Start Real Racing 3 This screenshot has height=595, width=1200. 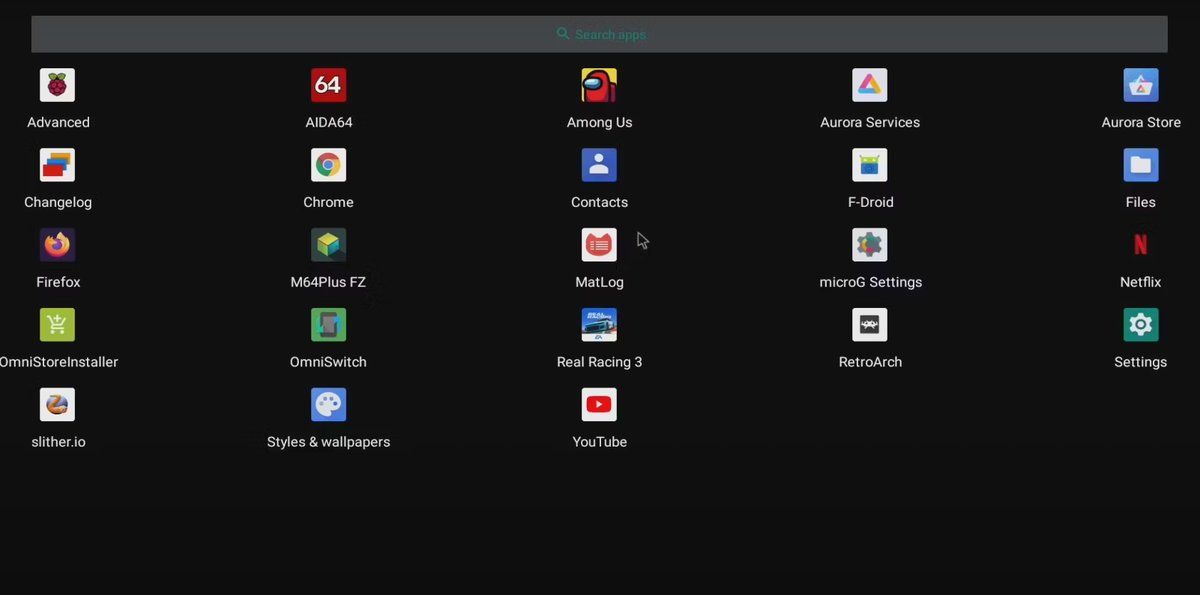click(599, 325)
